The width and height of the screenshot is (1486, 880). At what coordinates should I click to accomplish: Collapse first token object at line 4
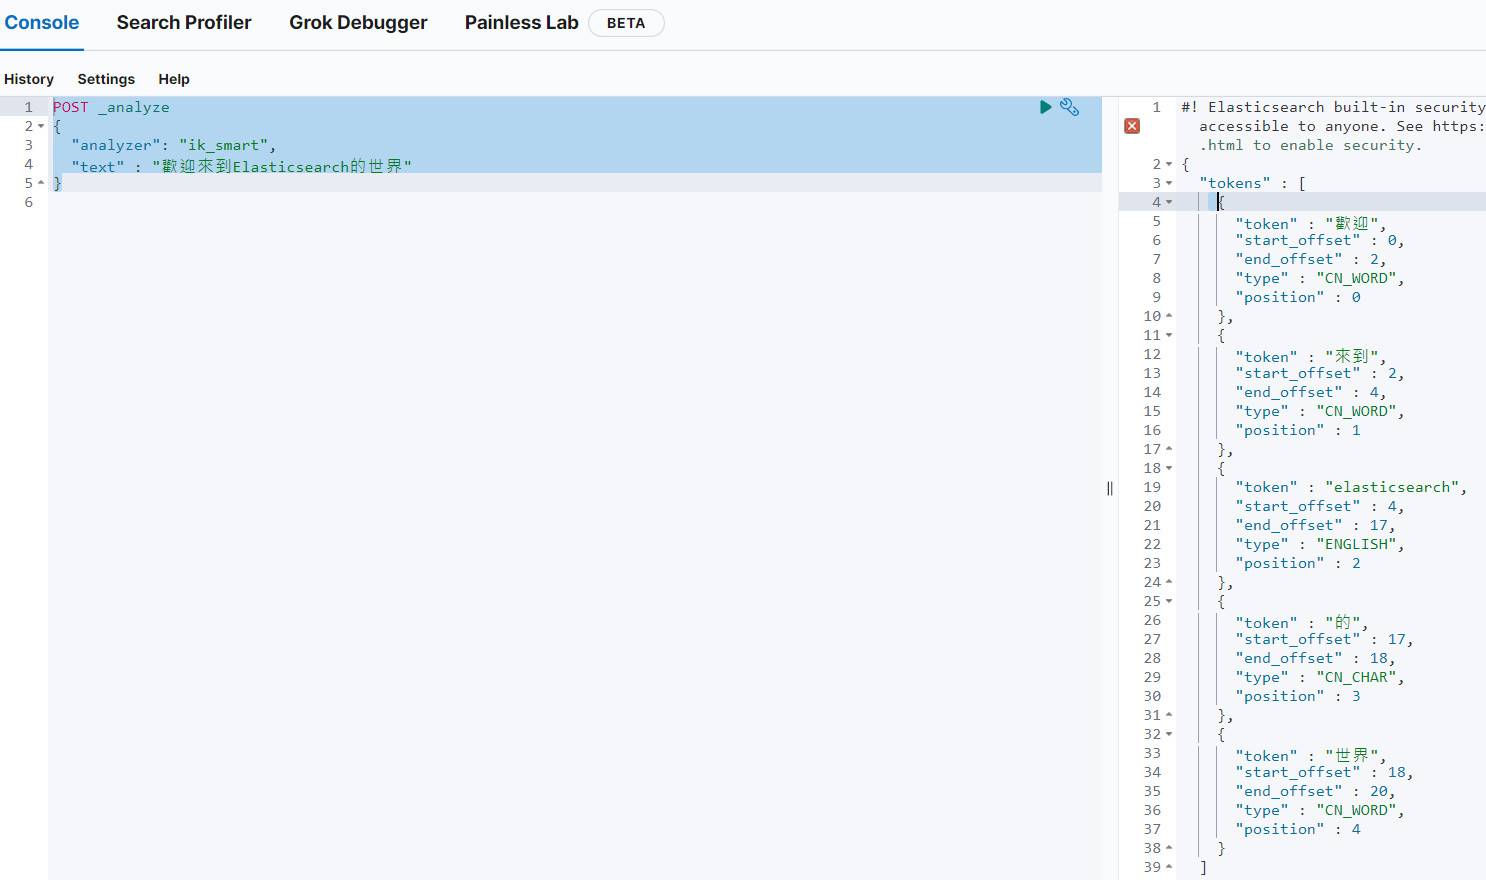[1169, 203]
